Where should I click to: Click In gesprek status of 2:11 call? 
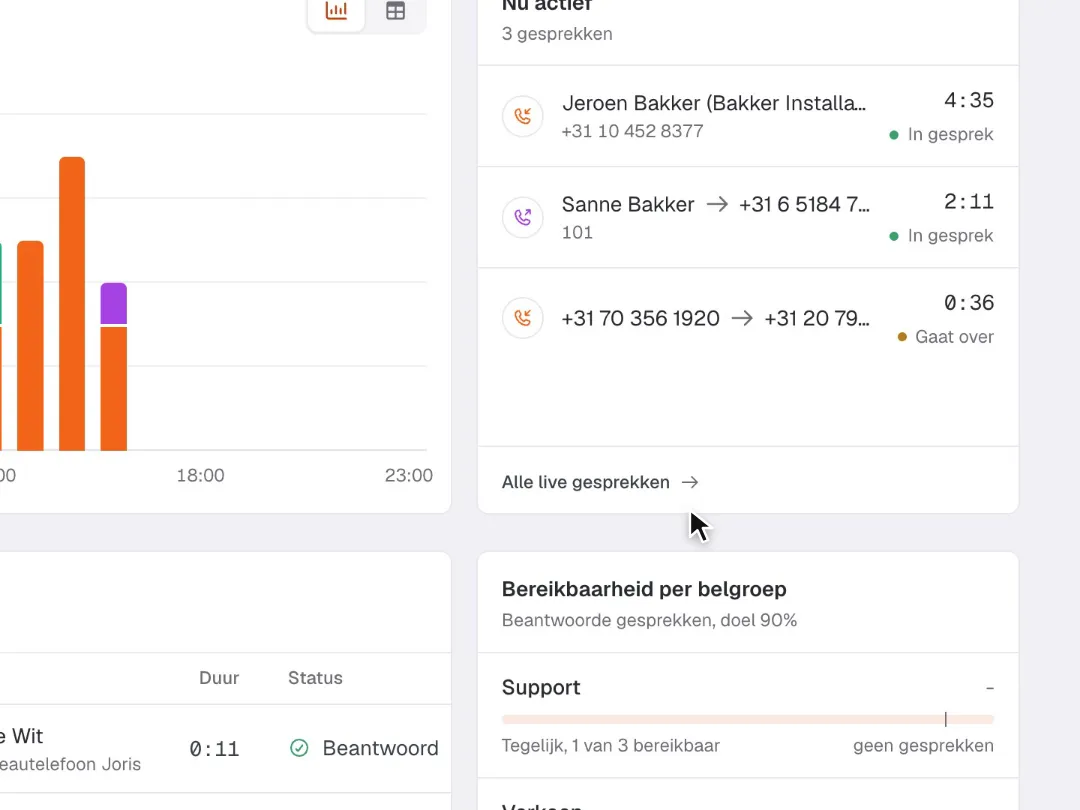[942, 236]
